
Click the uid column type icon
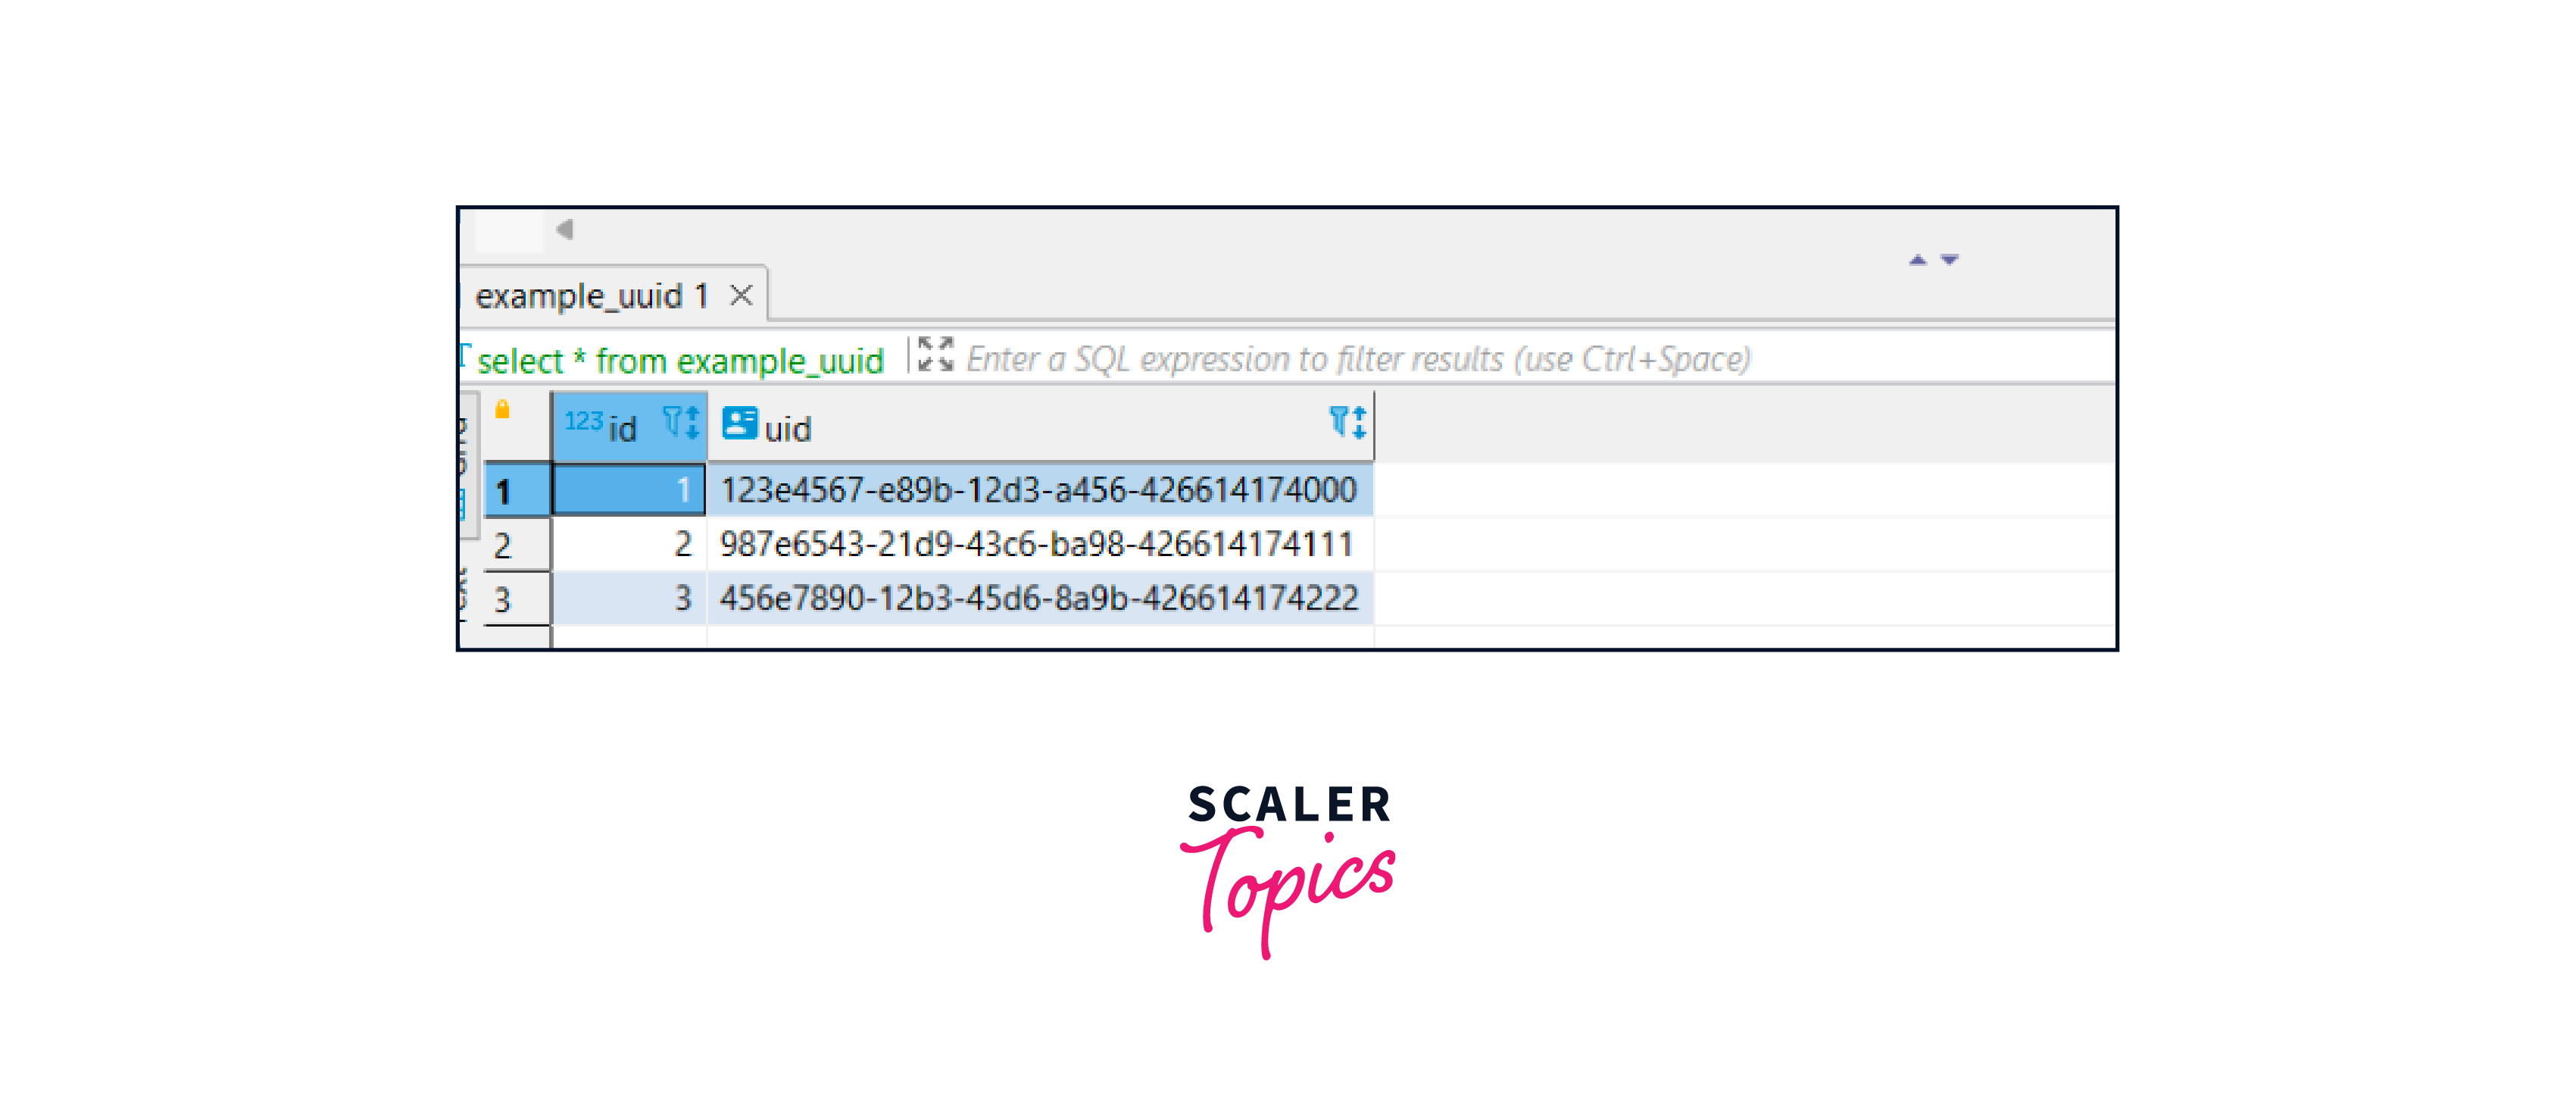740,423
